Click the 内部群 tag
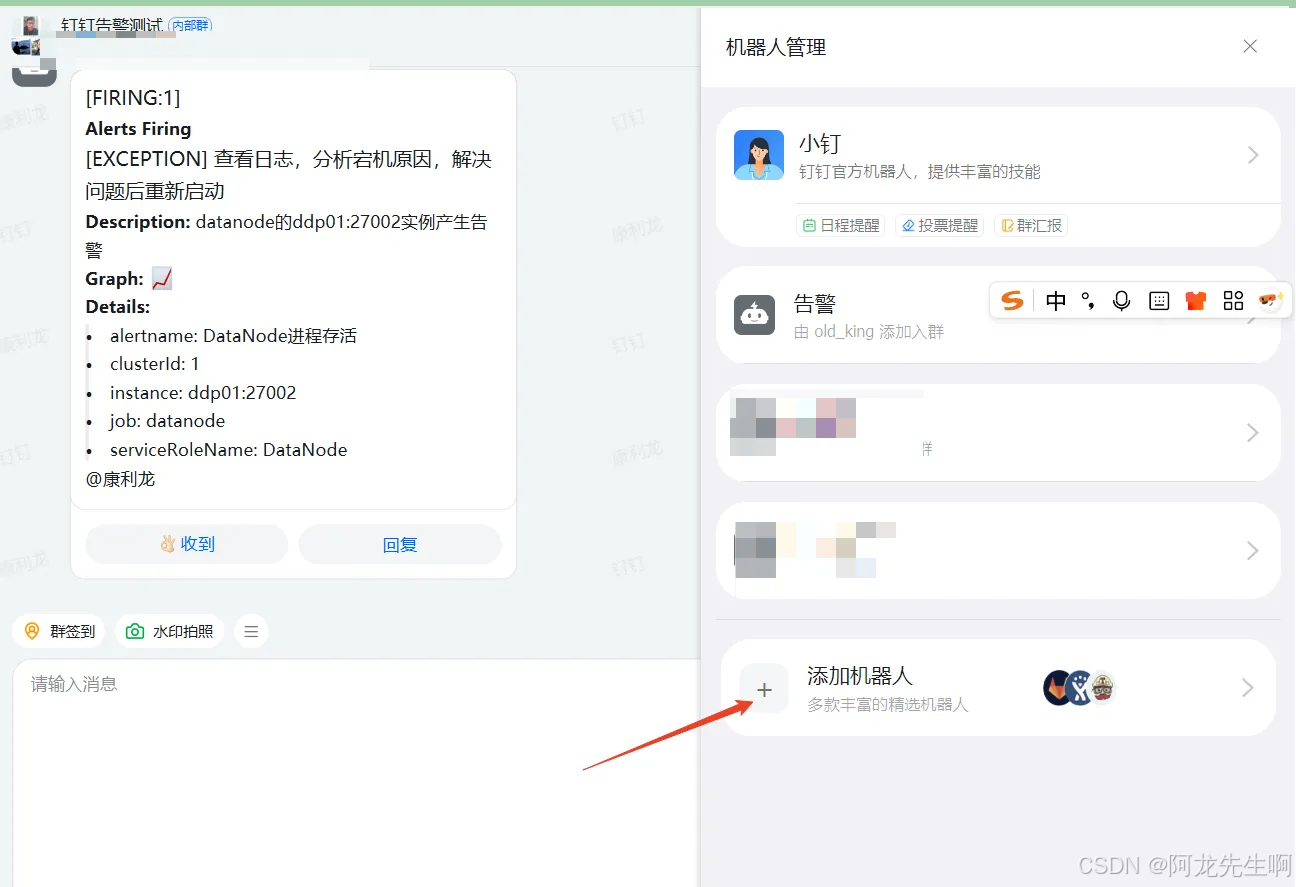The width and height of the screenshot is (1296, 887). (190, 25)
